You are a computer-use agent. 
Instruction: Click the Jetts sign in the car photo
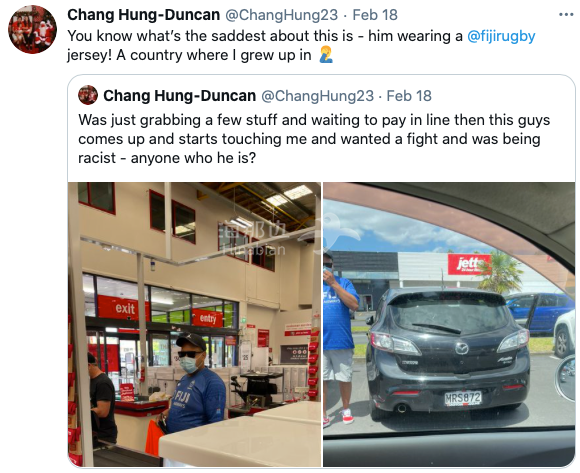click(469, 264)
